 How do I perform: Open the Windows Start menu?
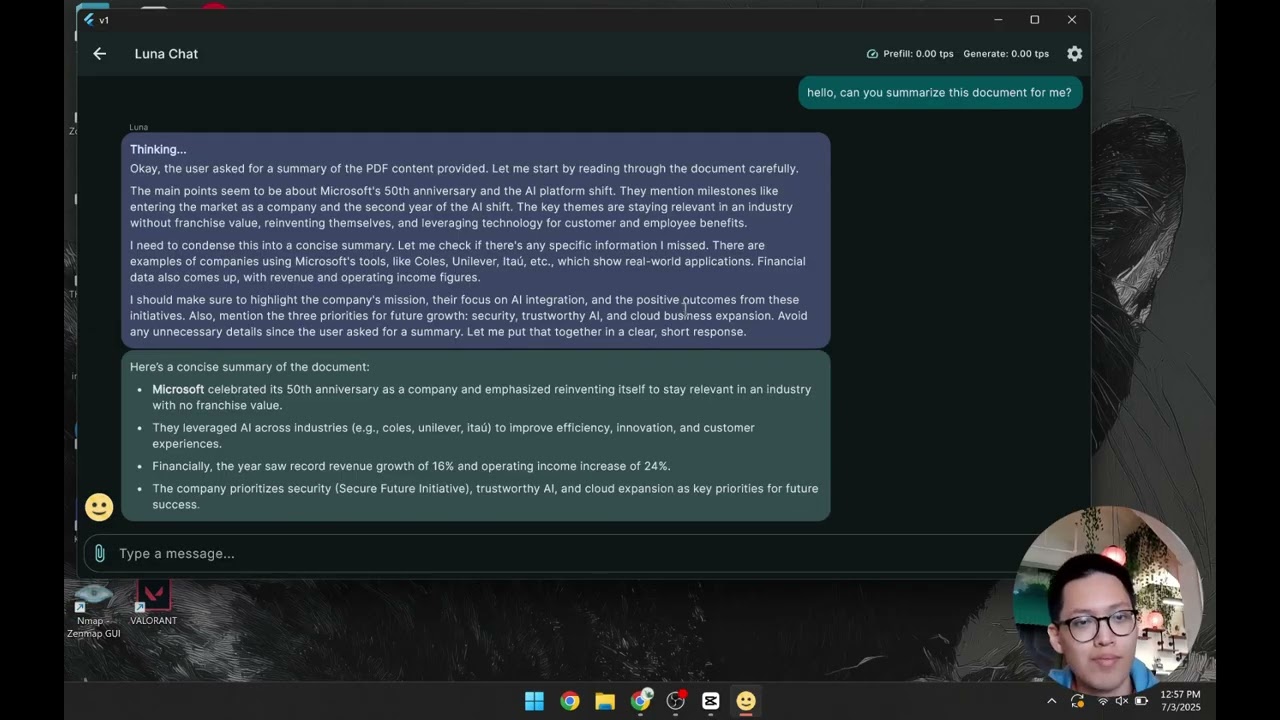(x=534, y=701)
